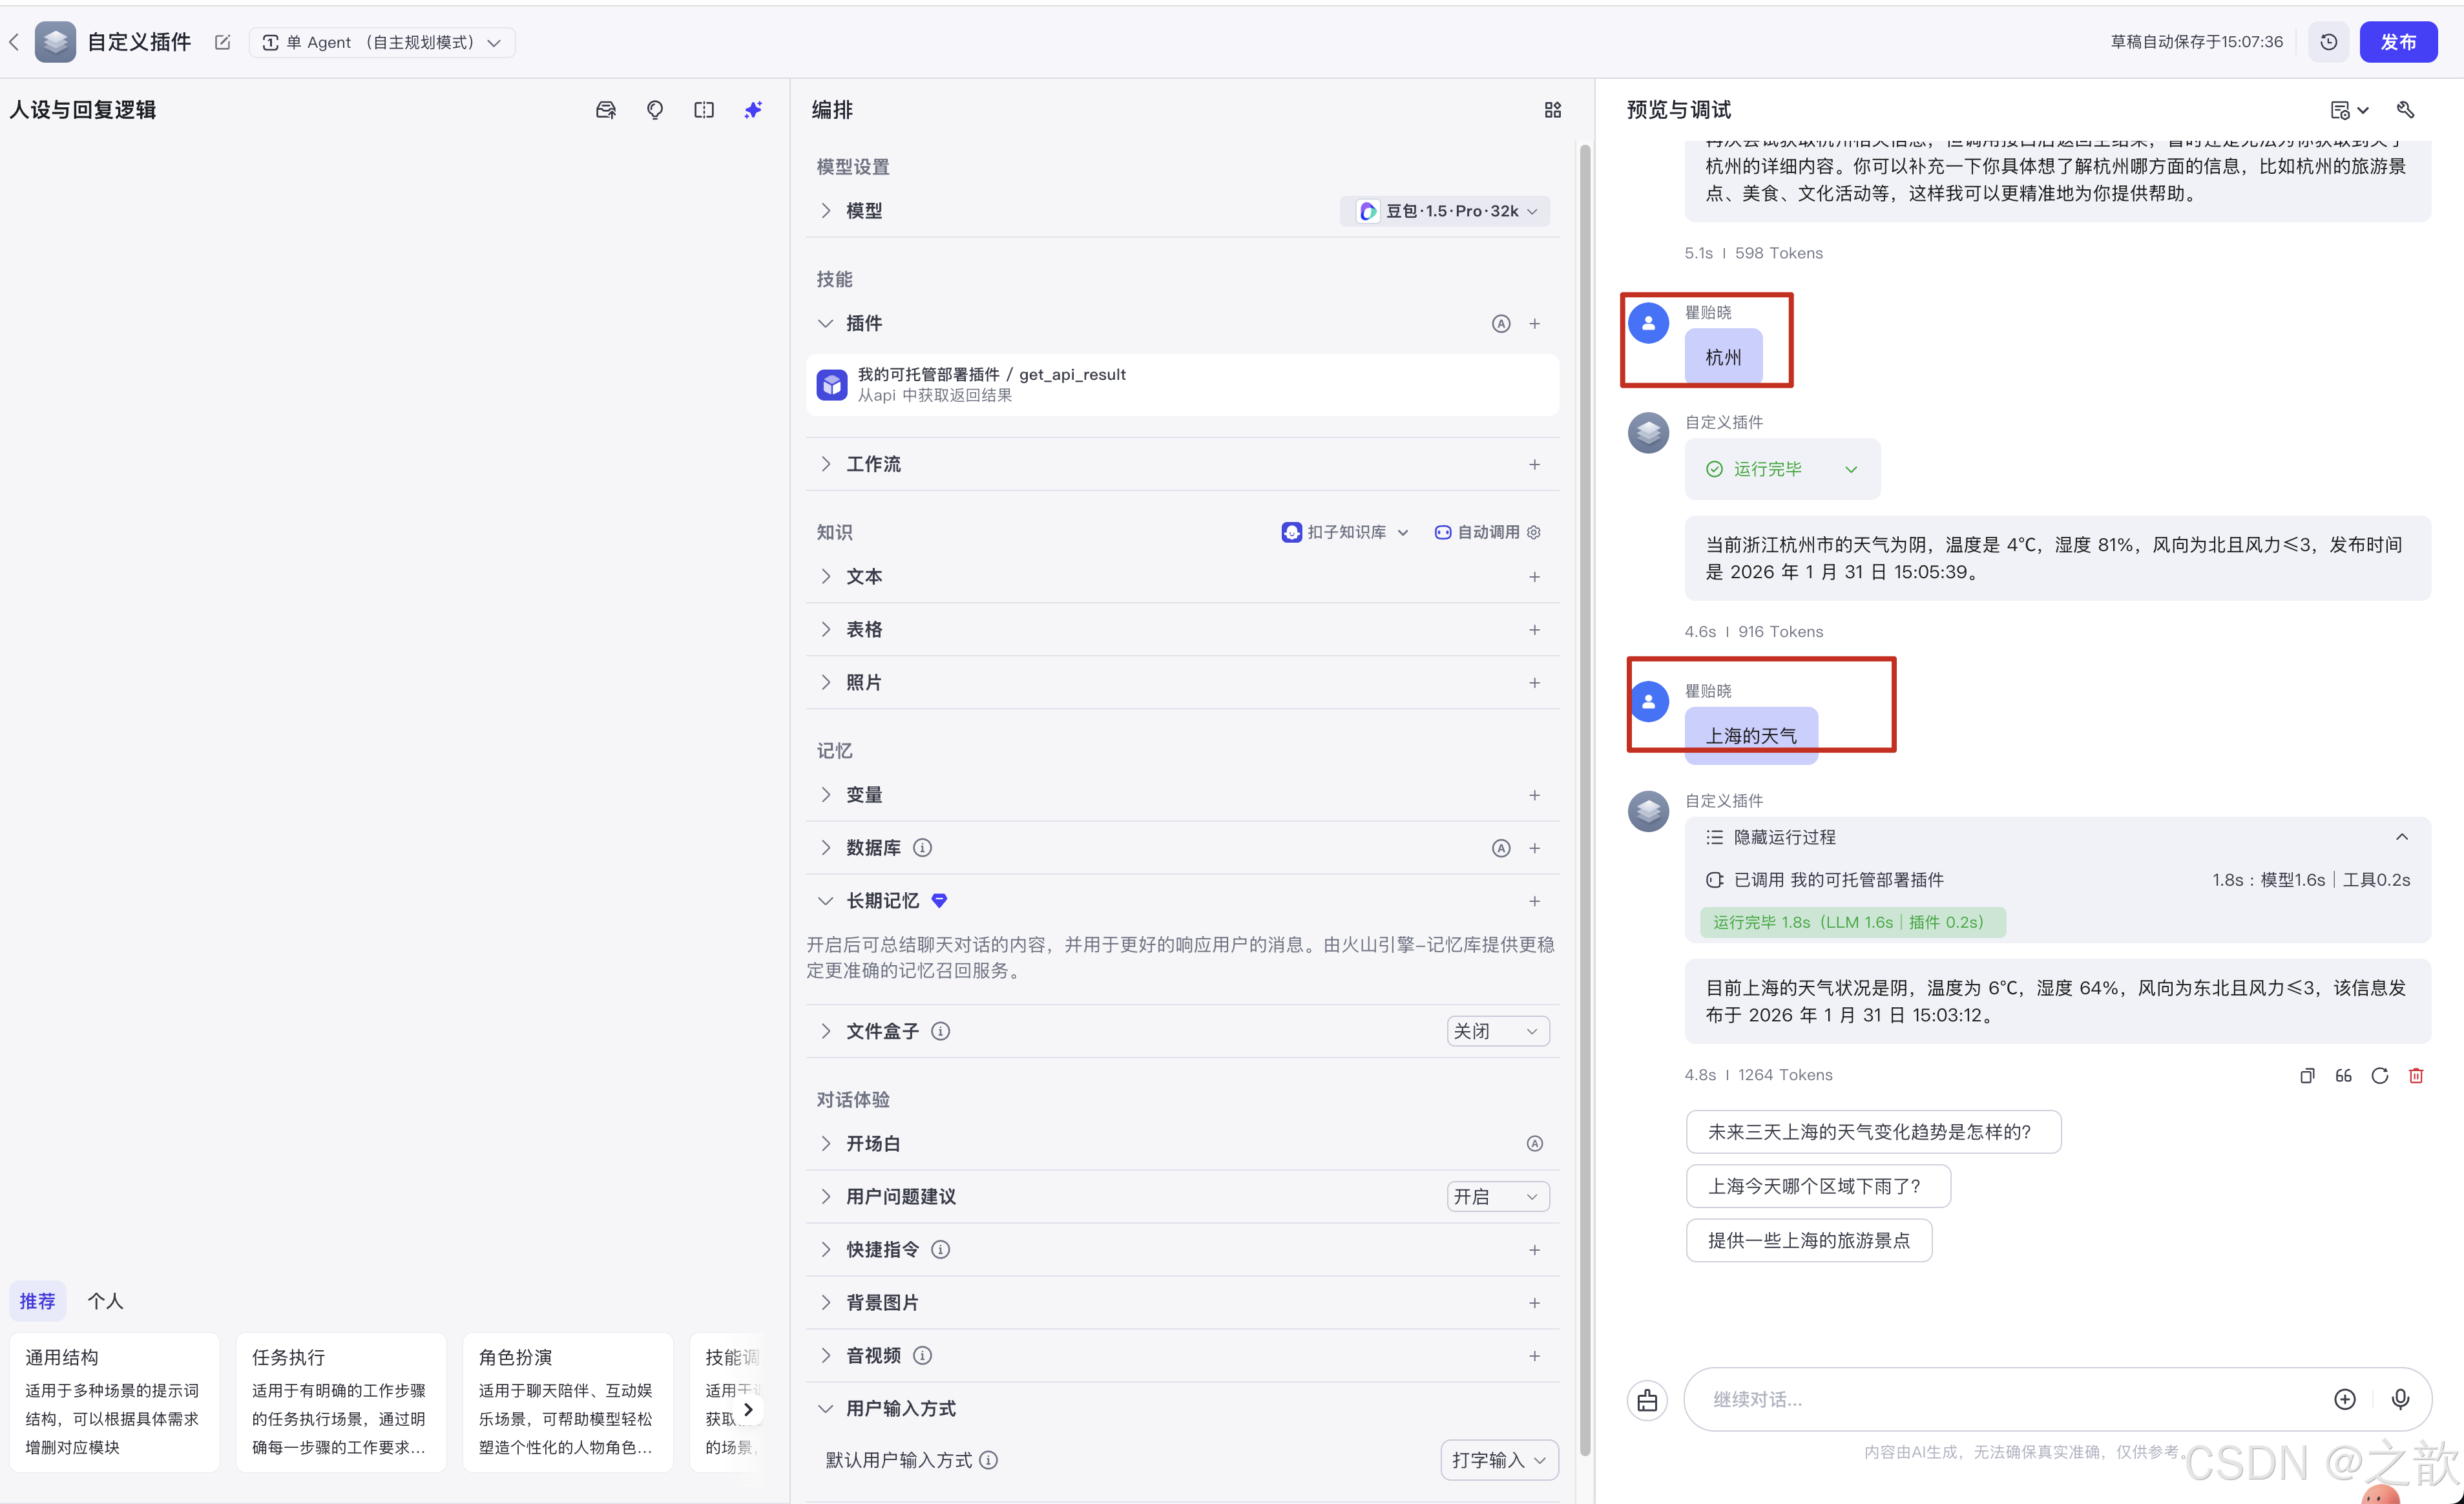
Task: Select the 推荐 tab
Action: pos(38,1301)
